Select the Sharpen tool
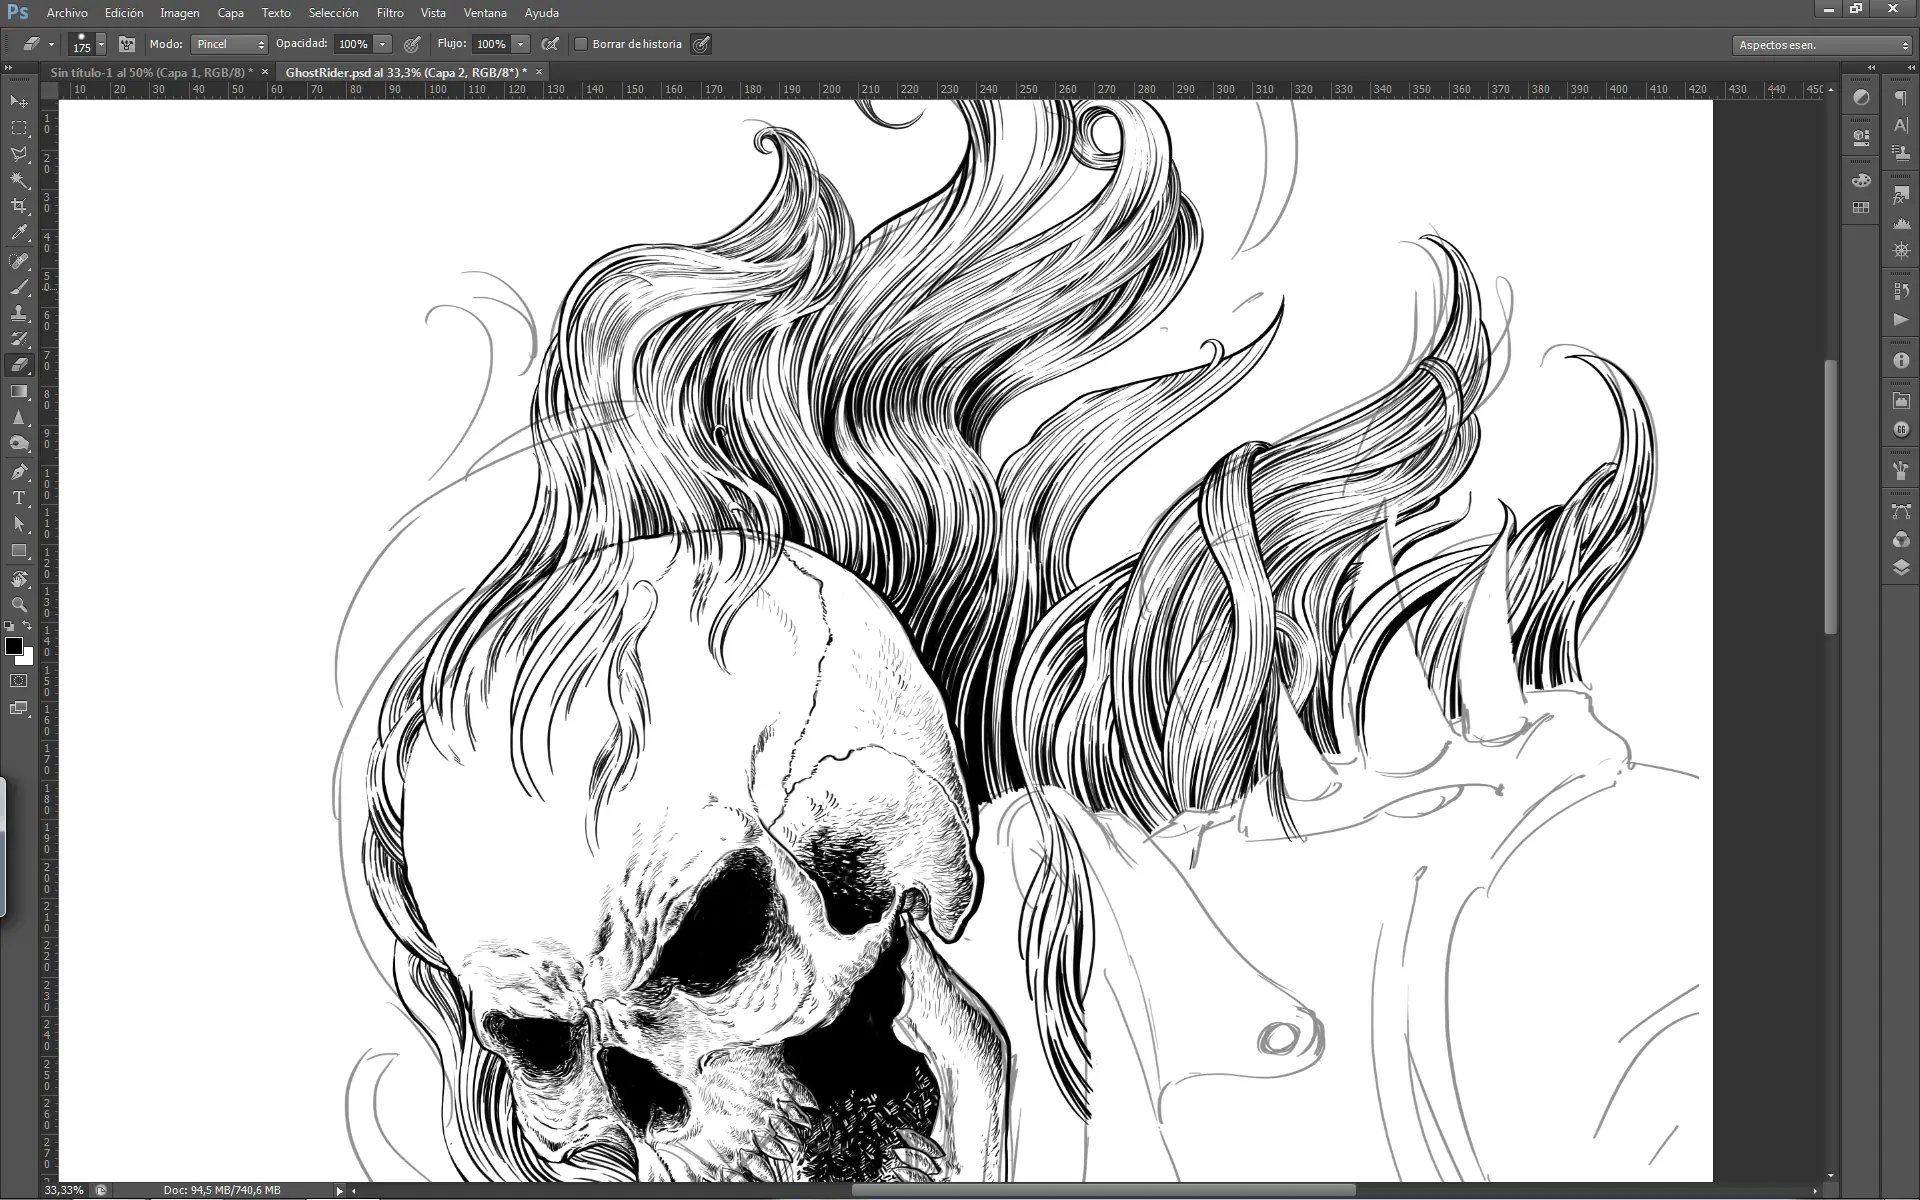The height and width of the screenshot is (1200, 1920). coord(19,417)
